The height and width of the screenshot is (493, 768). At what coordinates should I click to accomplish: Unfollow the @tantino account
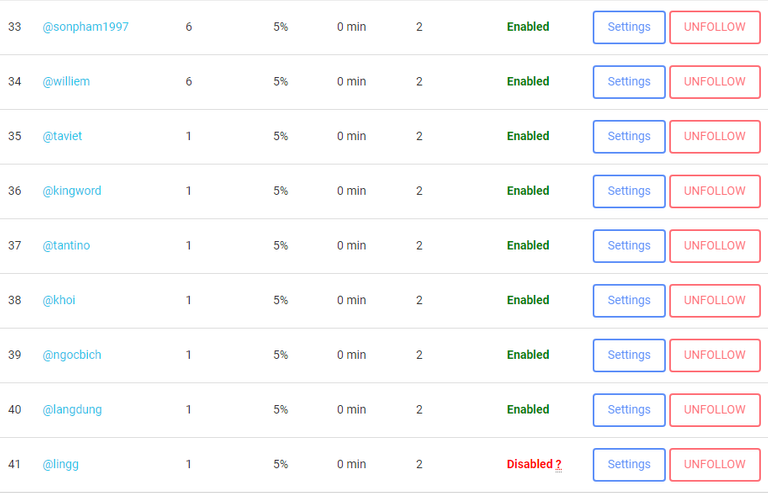click(x=715, y=246)
